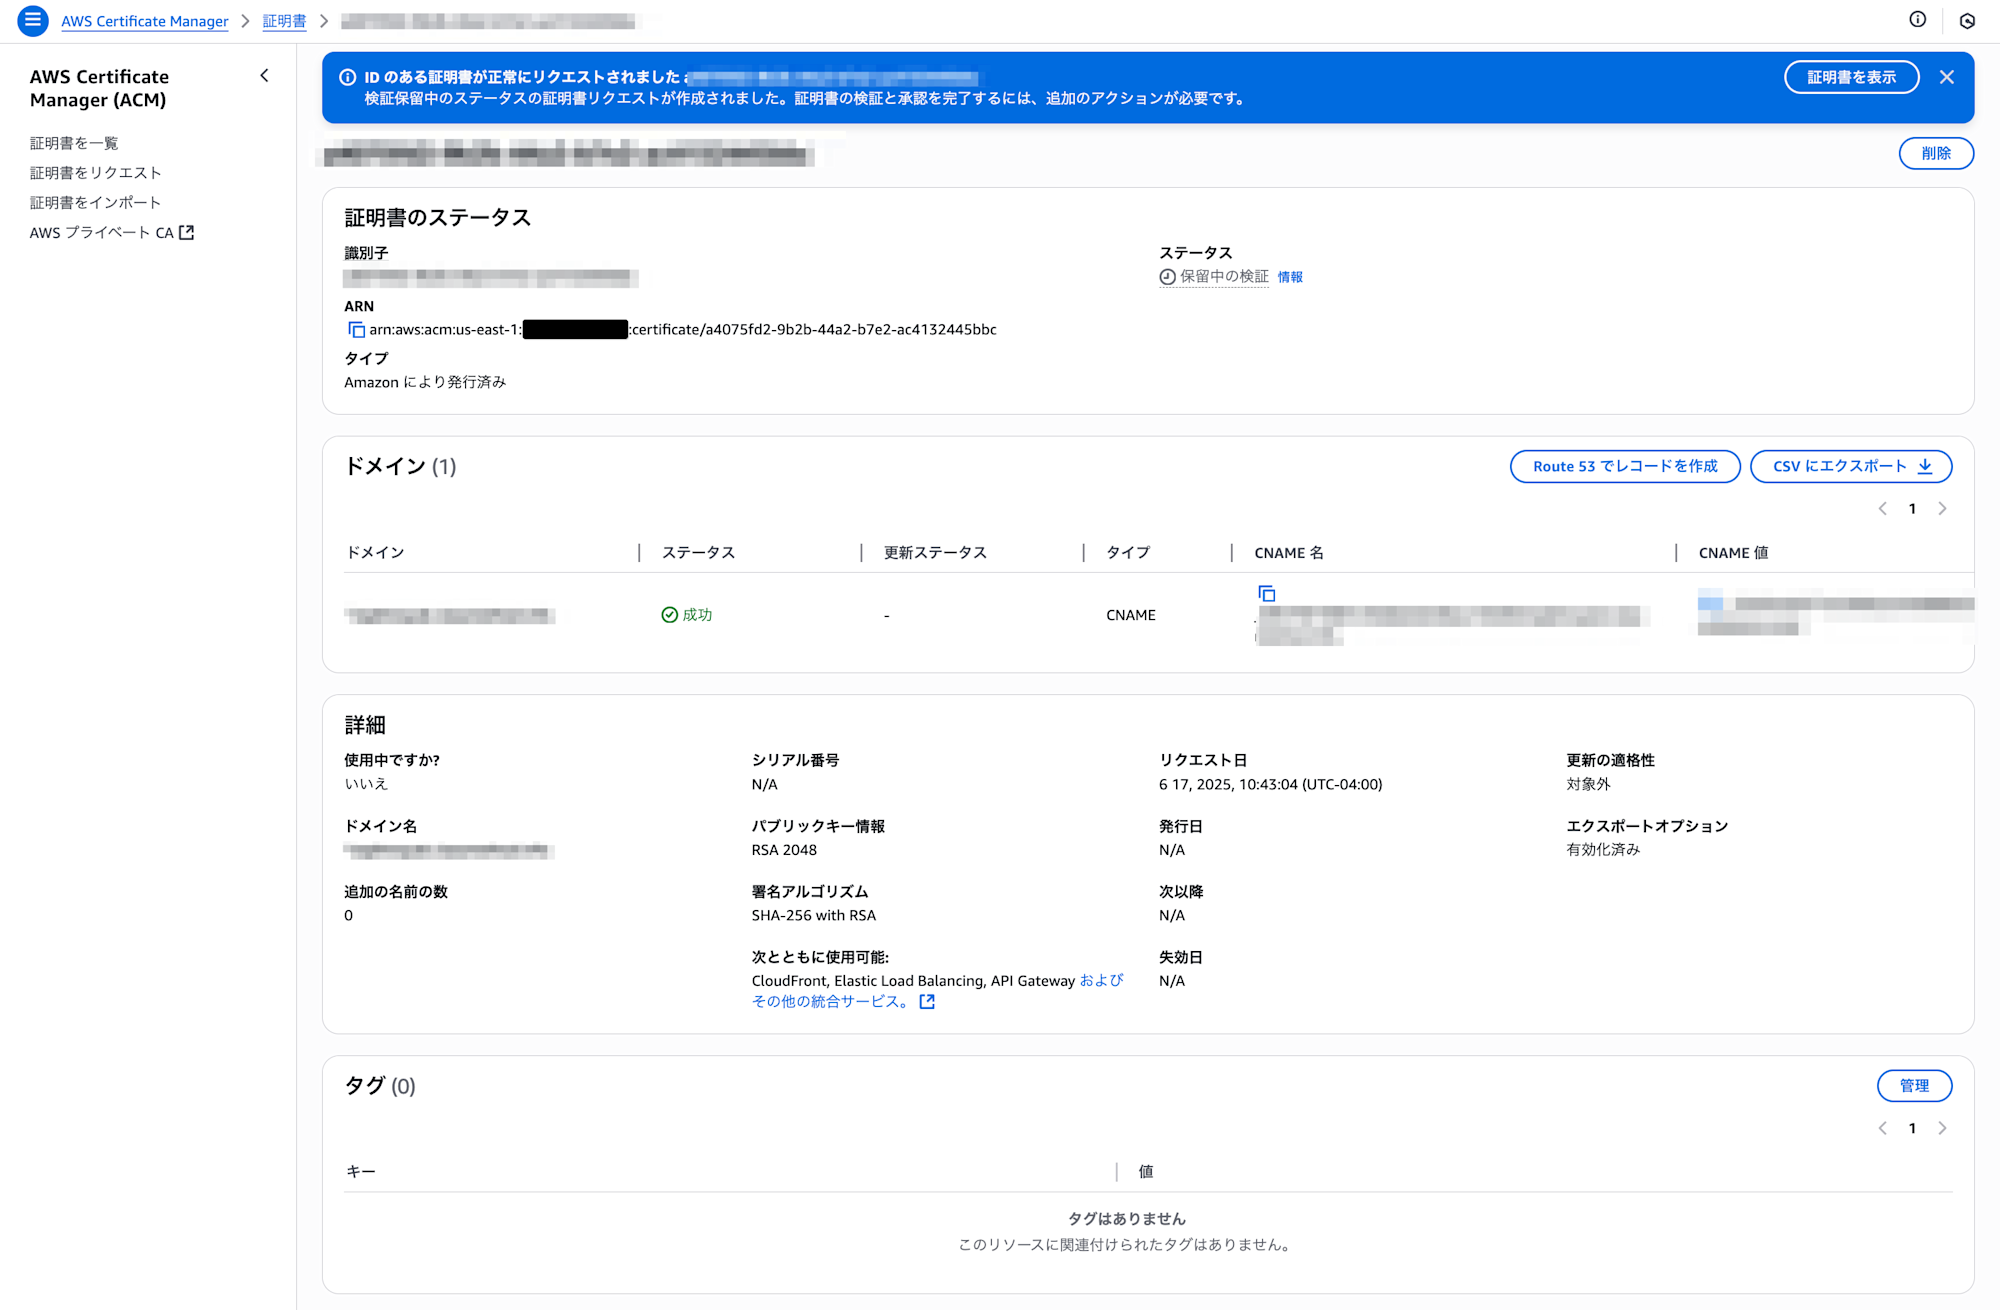Click the 管理 button for tags

pyautogui.click(x=1914, y=1086)
